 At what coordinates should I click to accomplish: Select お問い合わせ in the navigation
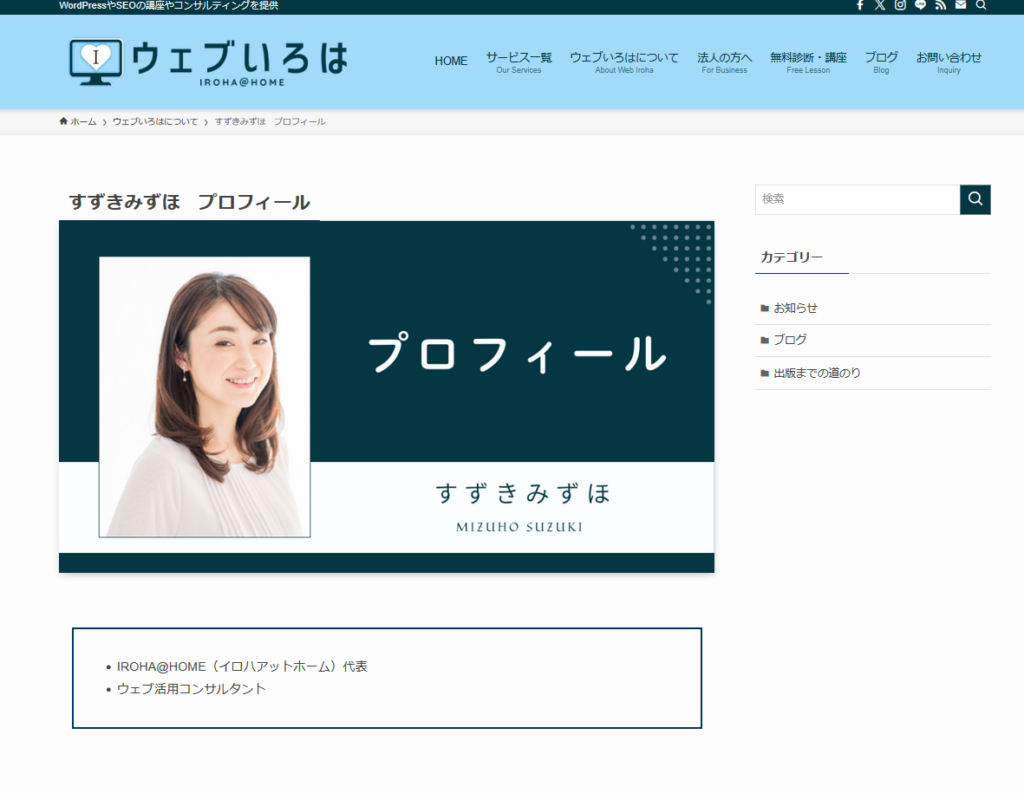point(948,62)
